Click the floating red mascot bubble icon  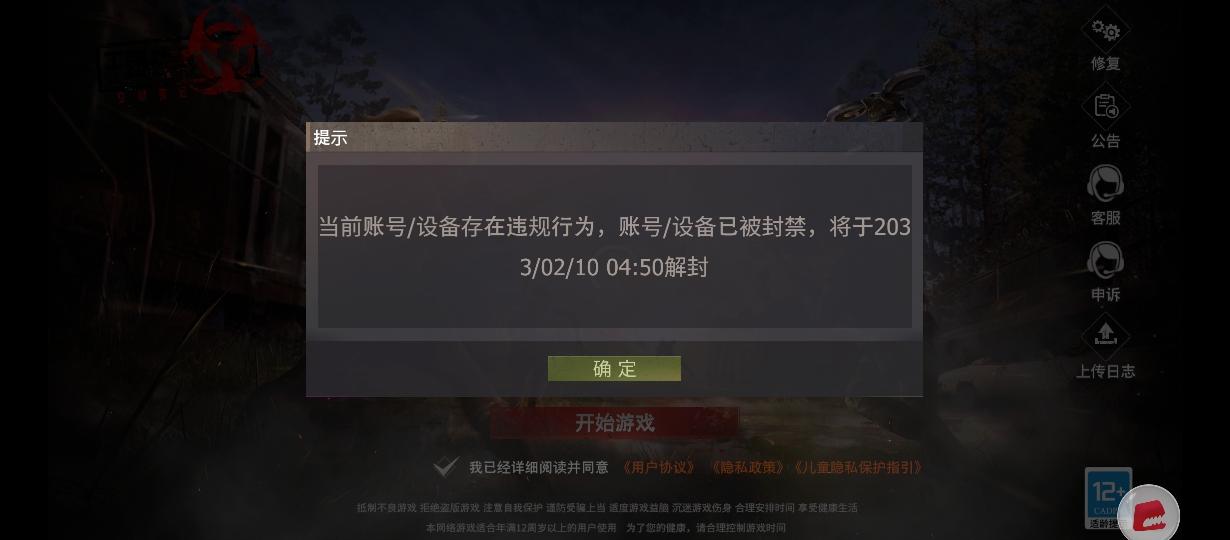coord(1149,516)
